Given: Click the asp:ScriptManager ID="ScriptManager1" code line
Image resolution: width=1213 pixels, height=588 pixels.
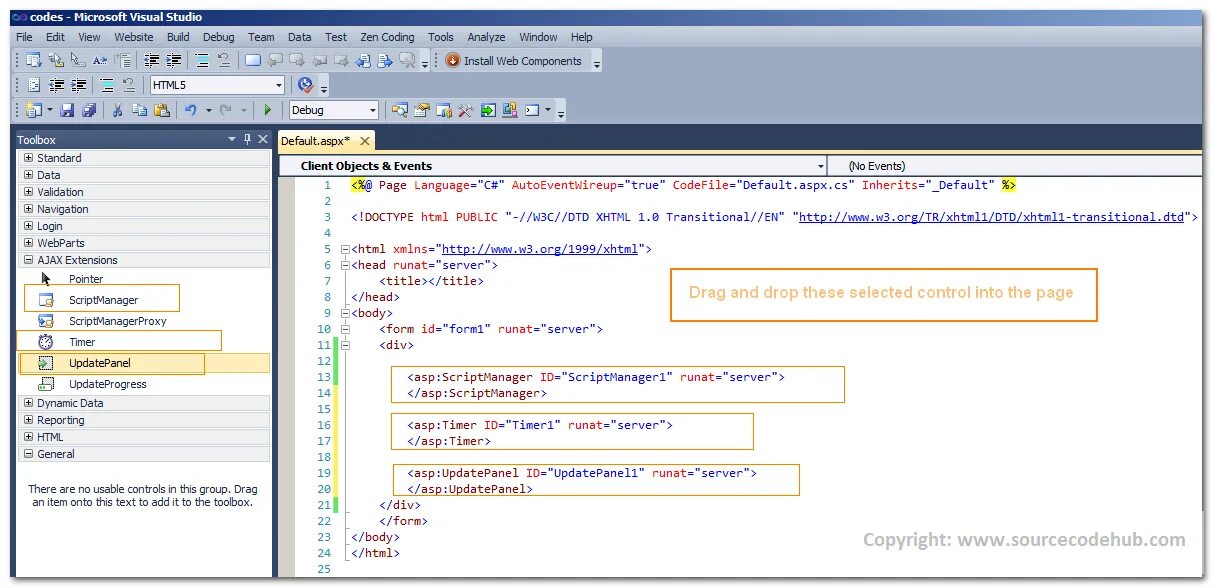Looking at the screenshot, I should click(596, 377).
